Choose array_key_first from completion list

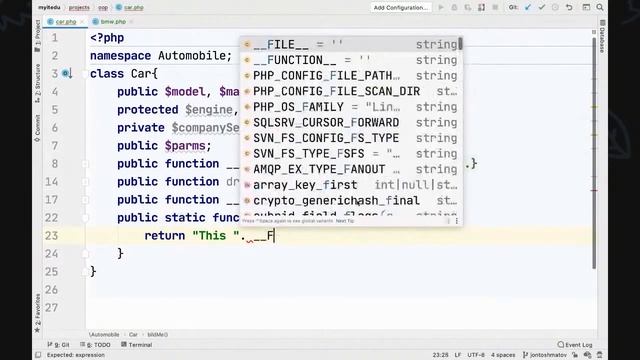tap(351, 185)
